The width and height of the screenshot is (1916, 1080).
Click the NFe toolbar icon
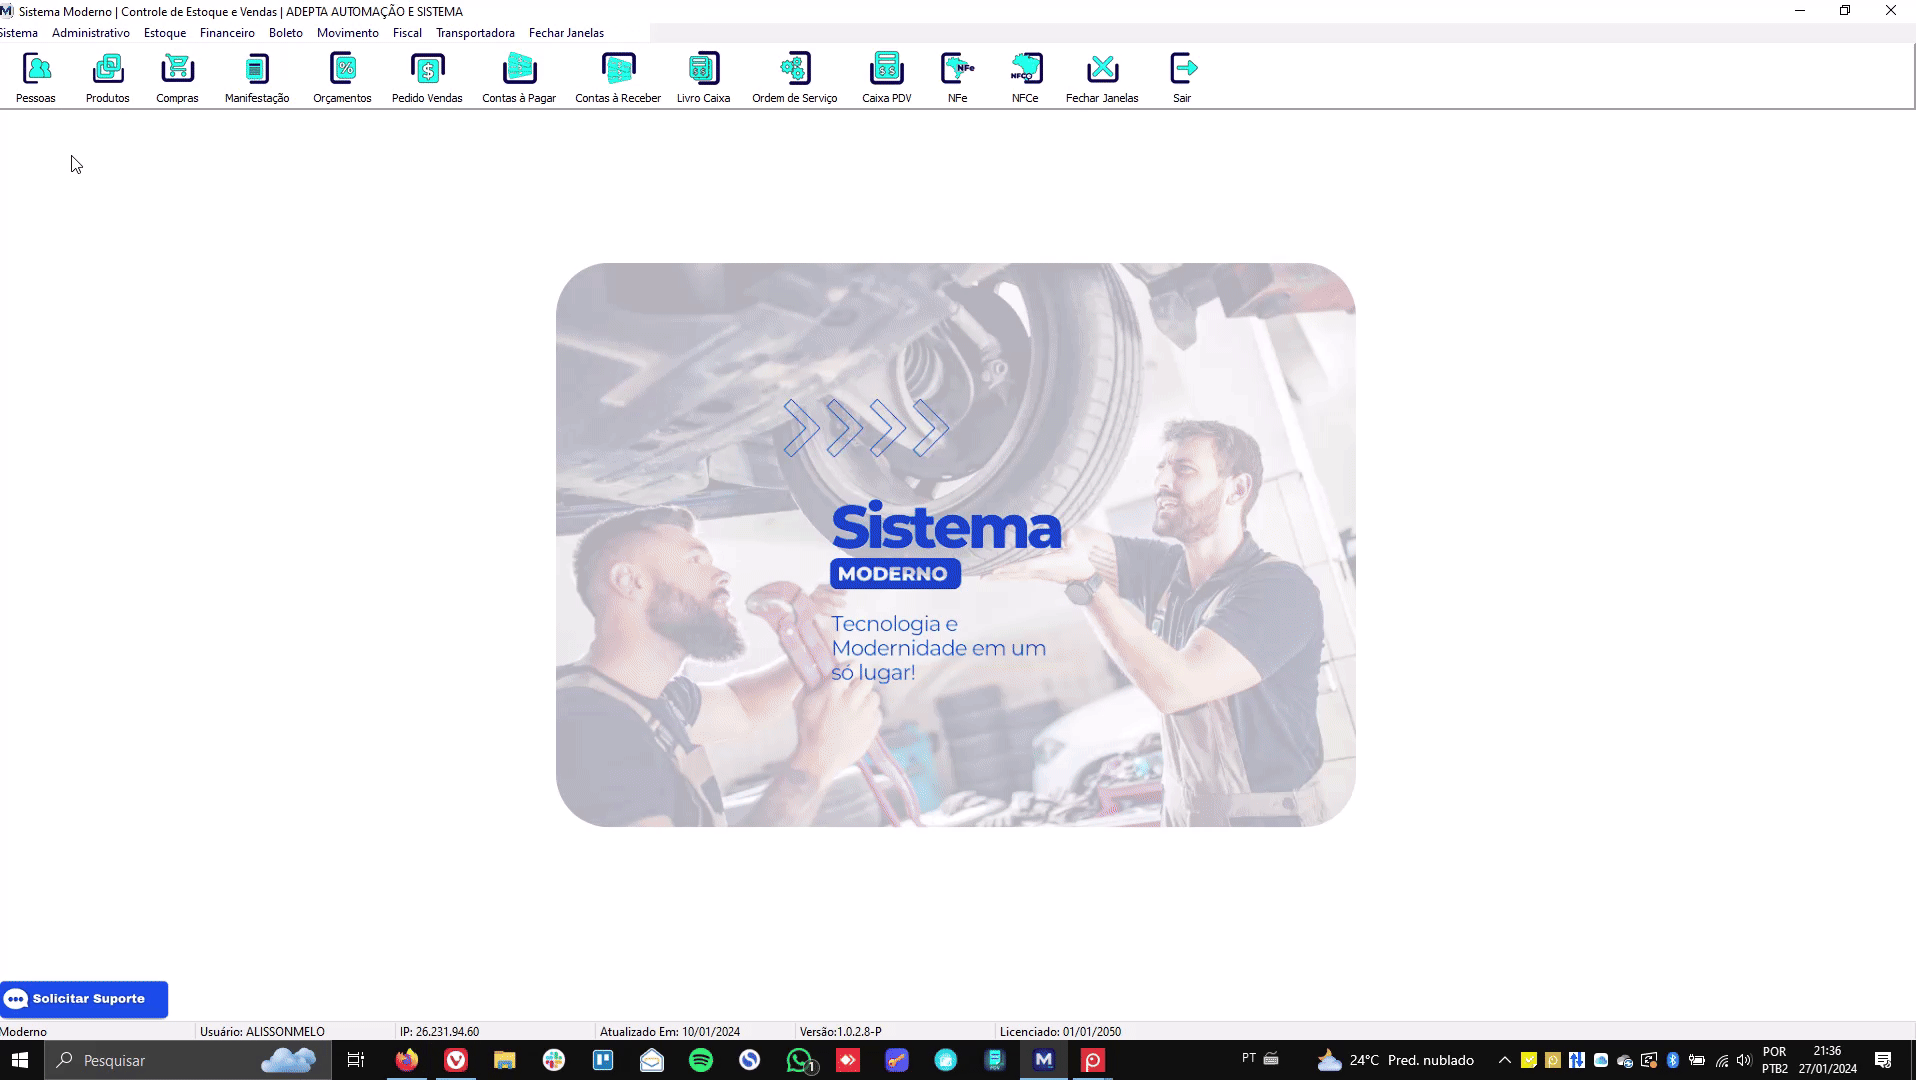957,69
